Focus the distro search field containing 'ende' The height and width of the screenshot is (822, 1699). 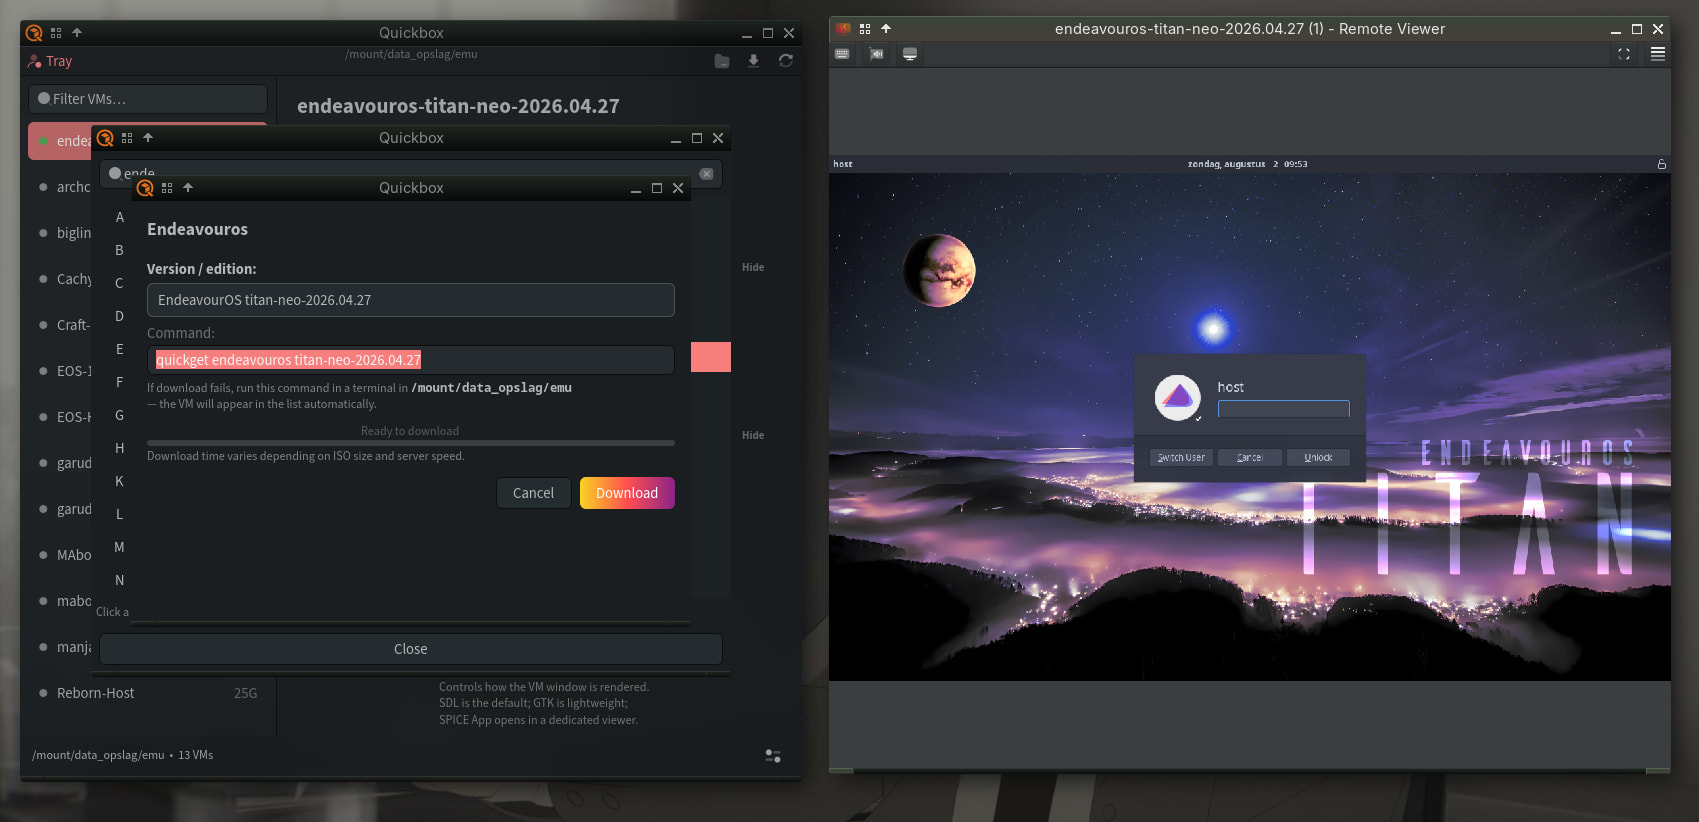[x=411, y=174]
